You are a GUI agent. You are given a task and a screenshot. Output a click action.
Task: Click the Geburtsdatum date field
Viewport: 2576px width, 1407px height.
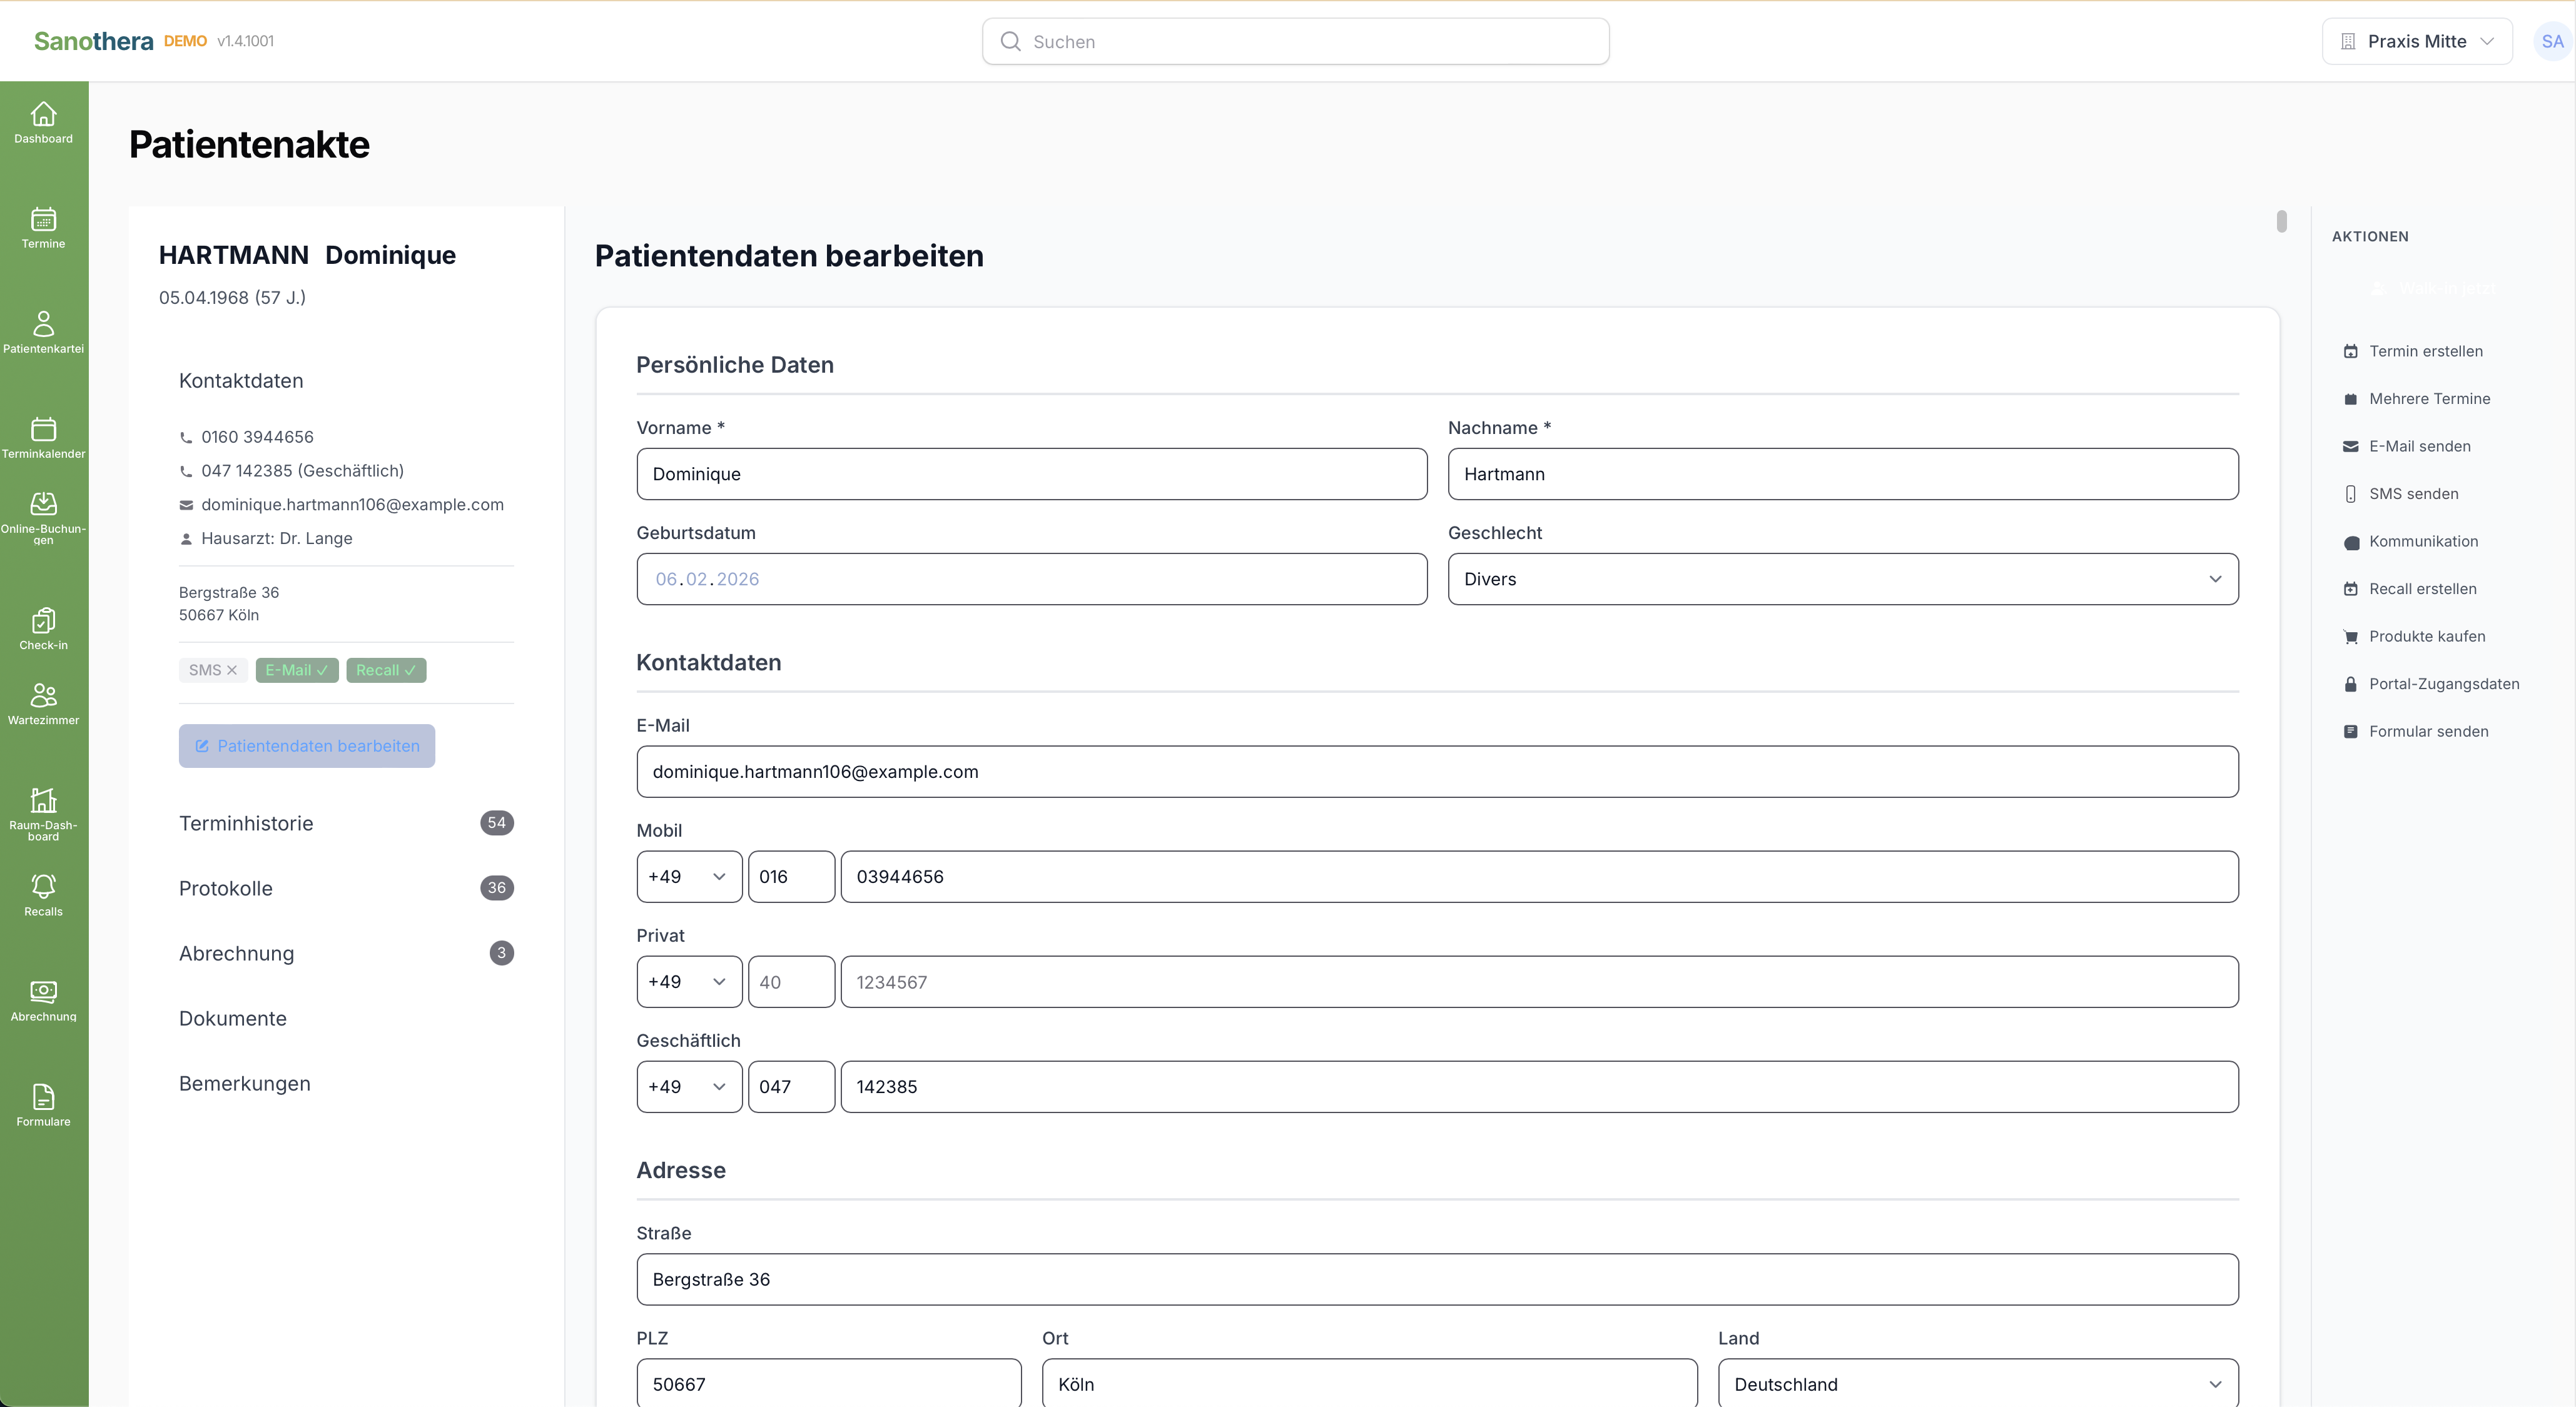[x=1031, y=579]
